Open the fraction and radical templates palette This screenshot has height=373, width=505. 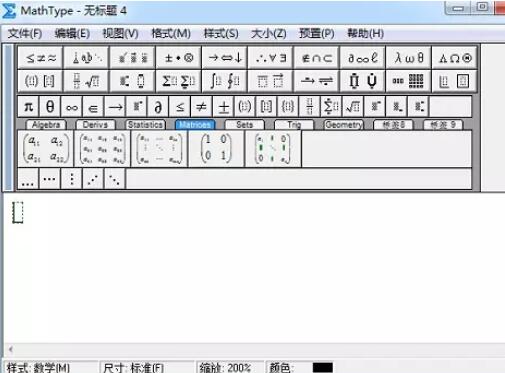pos(86,81)
